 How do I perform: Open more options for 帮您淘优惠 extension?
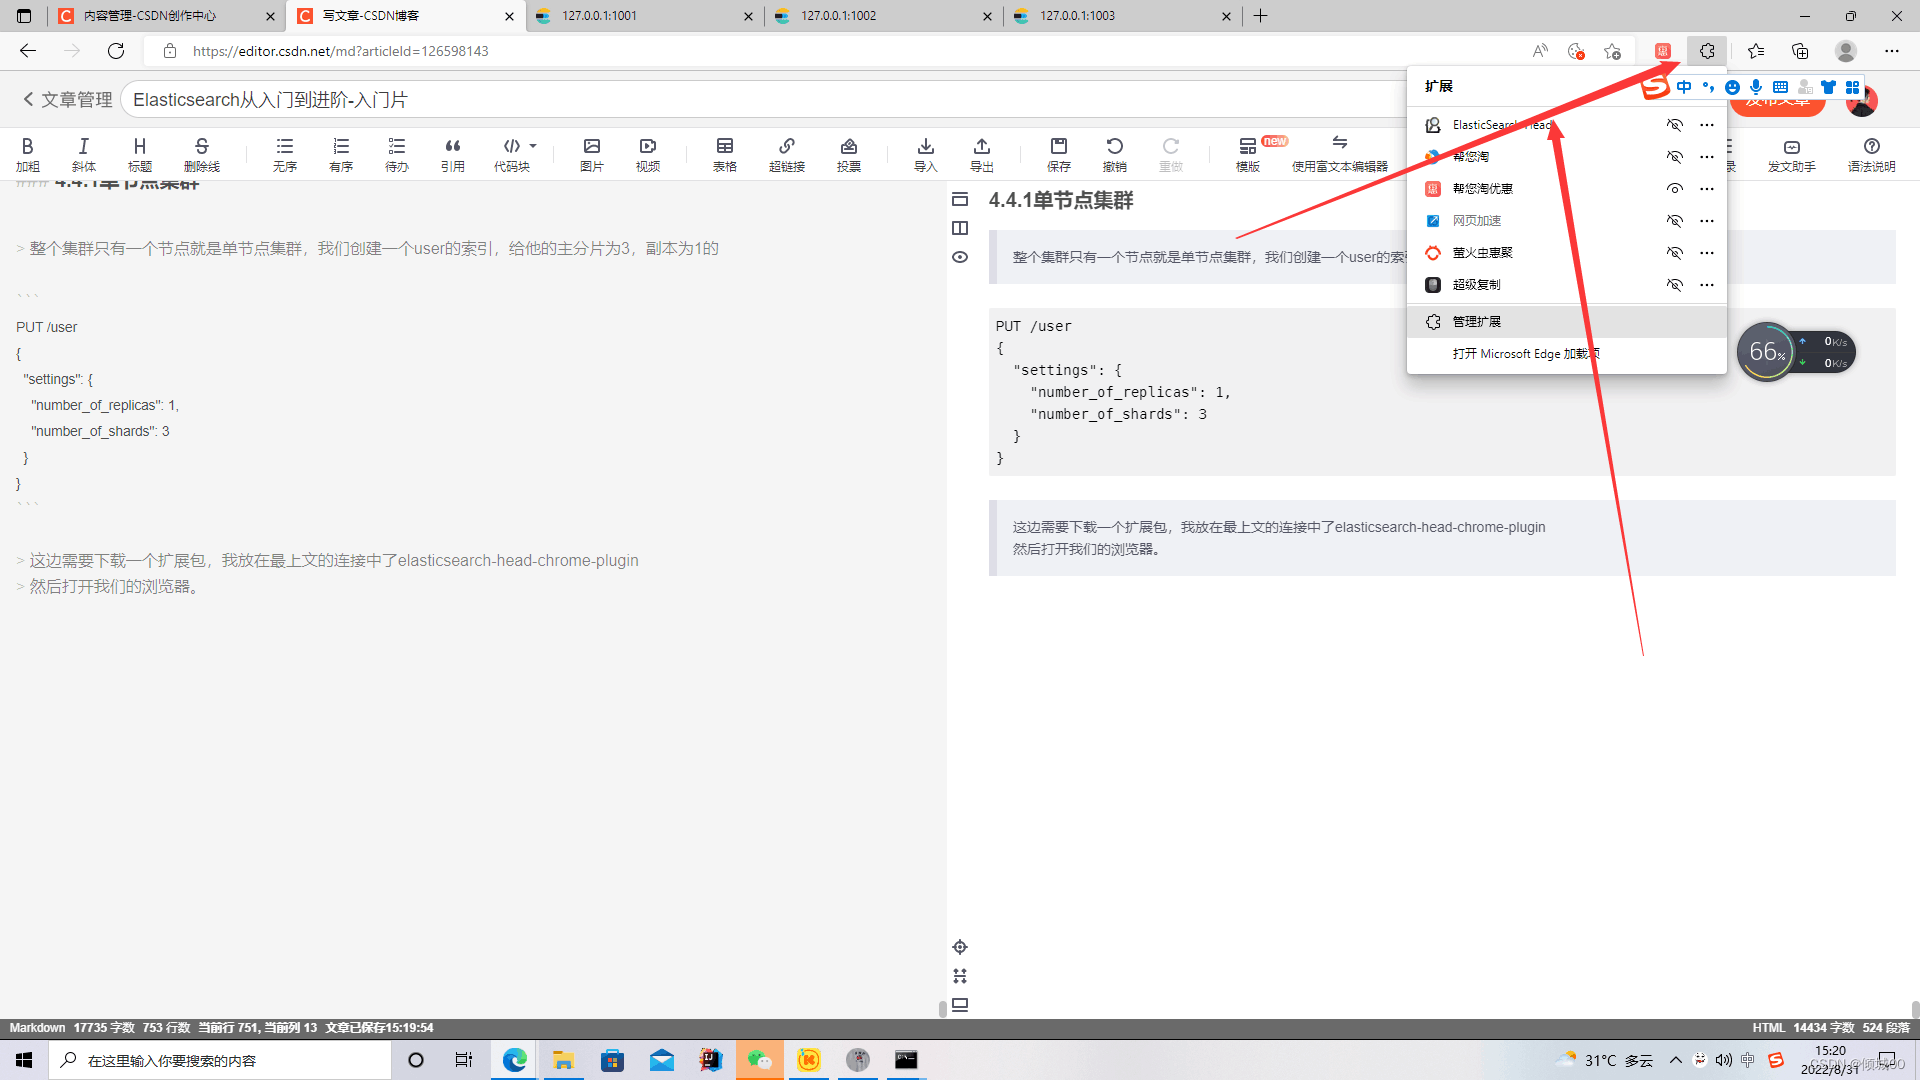tap(1707, 189)
